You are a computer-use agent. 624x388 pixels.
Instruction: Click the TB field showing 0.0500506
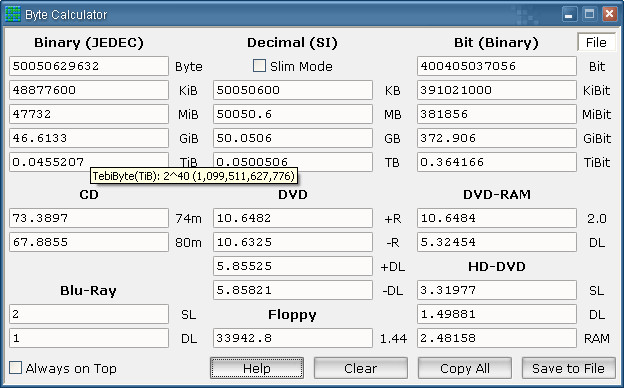tap(293, 162)
